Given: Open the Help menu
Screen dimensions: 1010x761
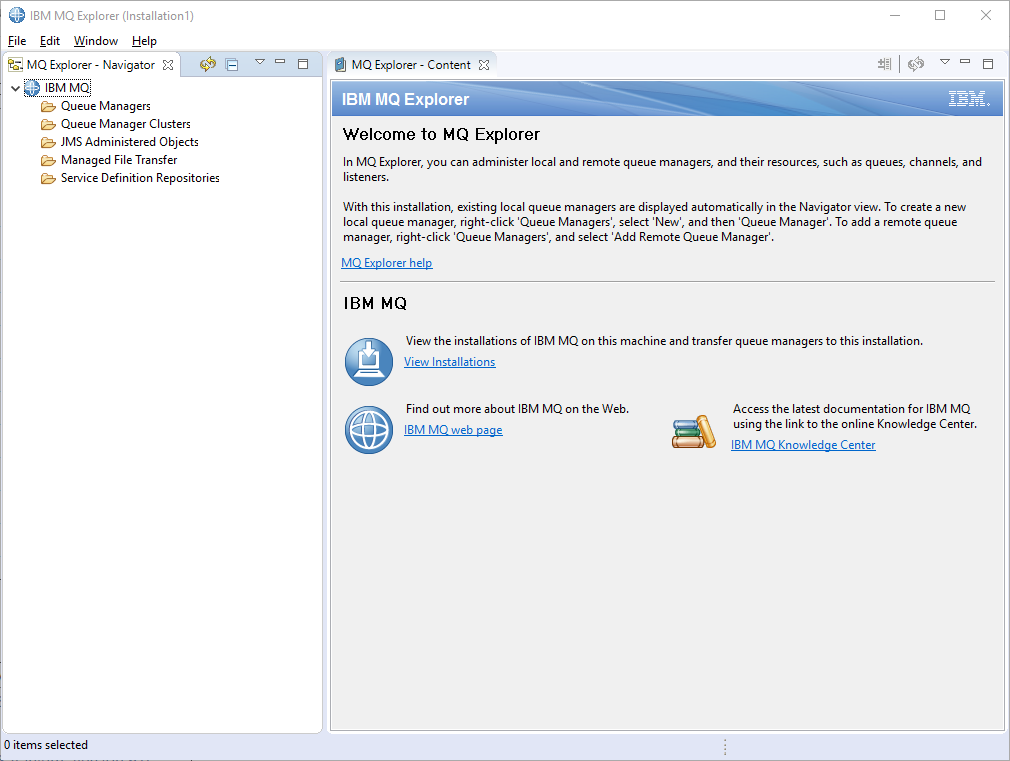Looking at the screenshot, I should (x=144, y=41).
